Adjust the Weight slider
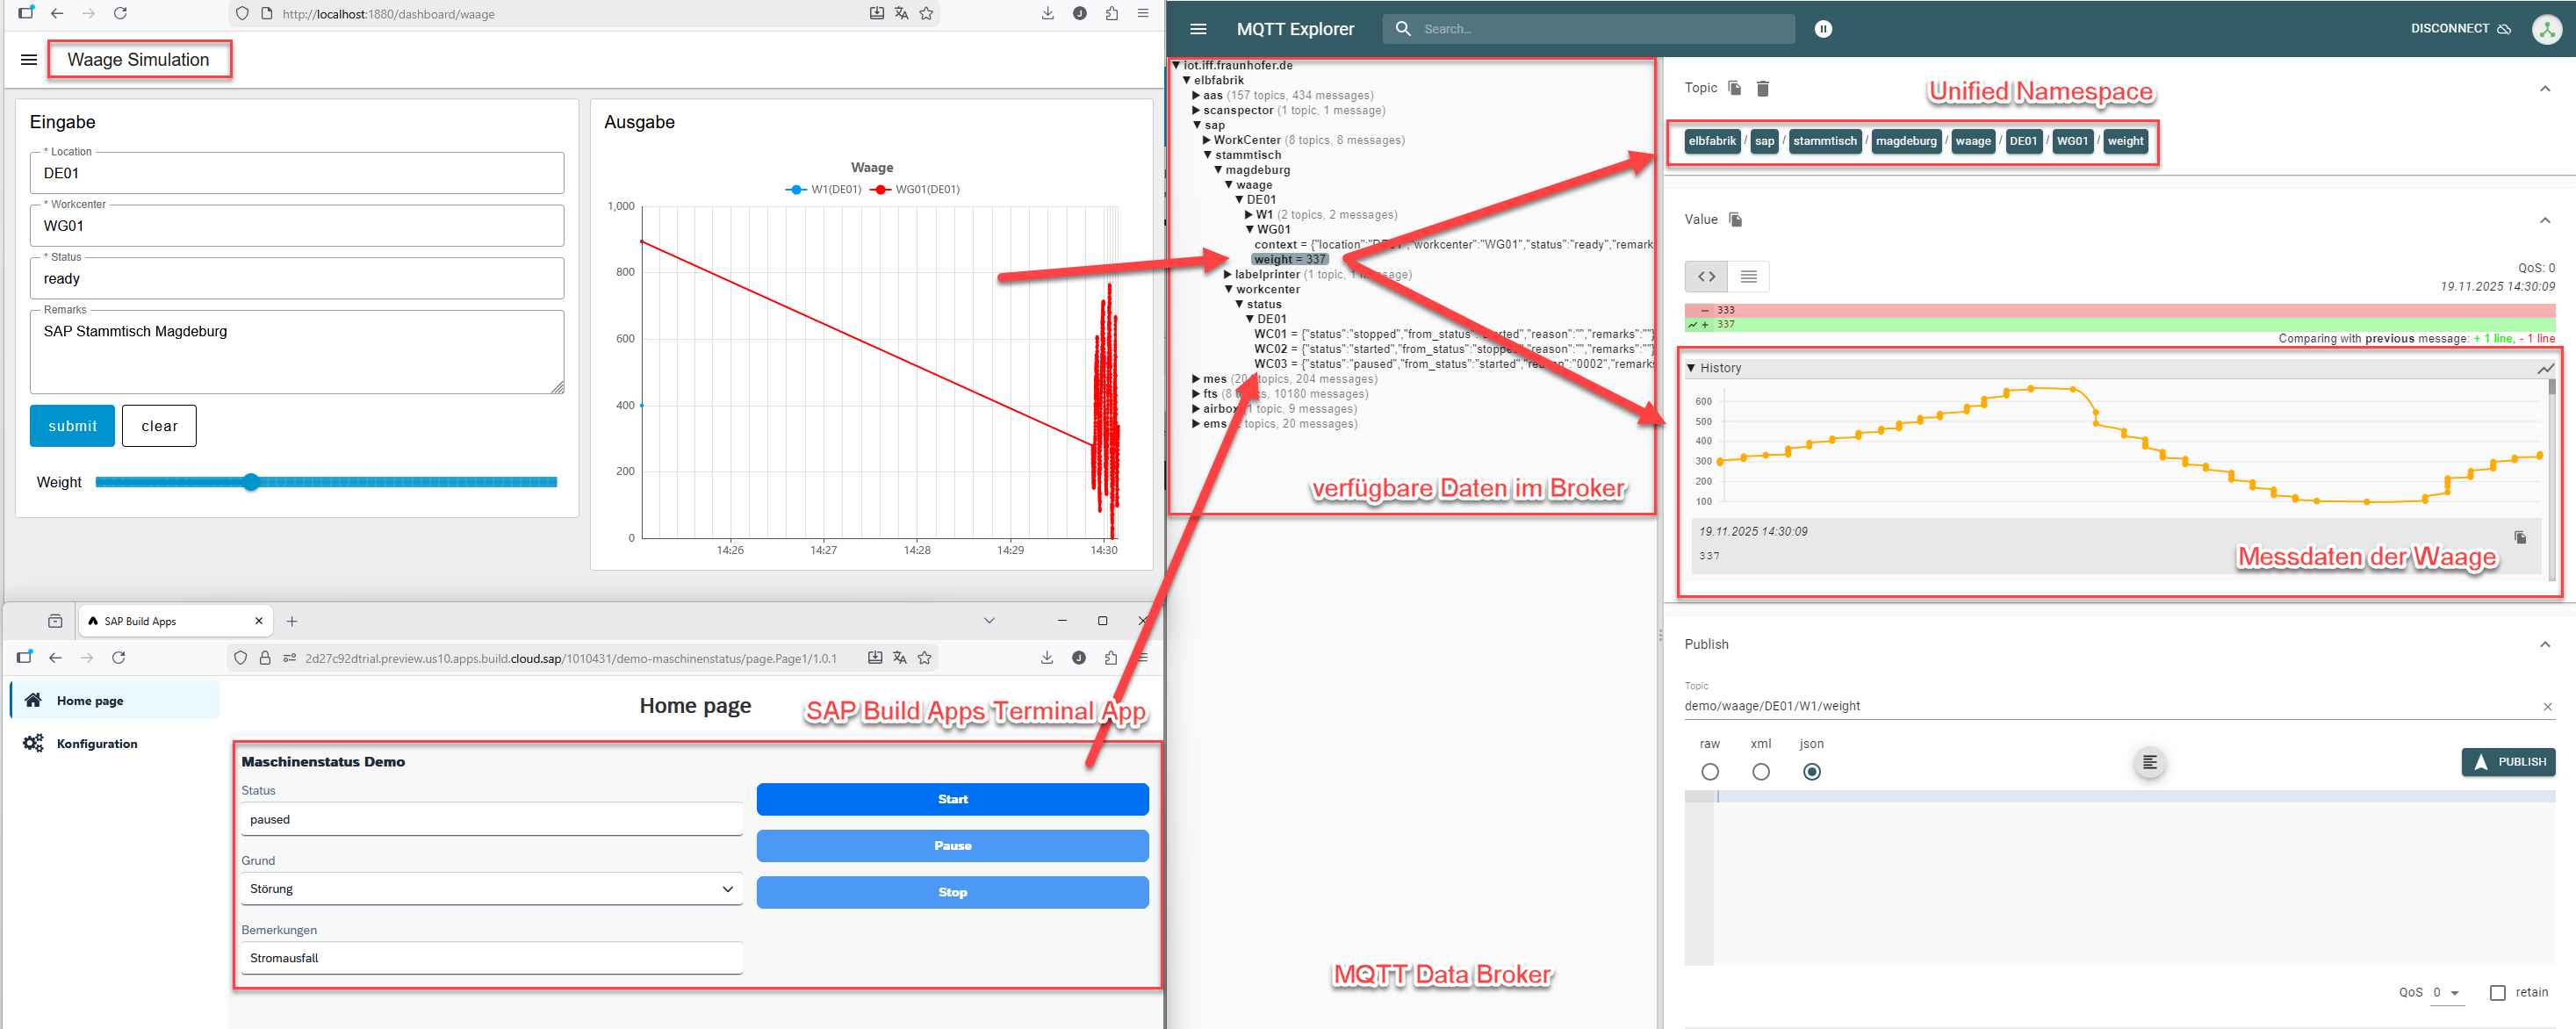 (251, 481)
